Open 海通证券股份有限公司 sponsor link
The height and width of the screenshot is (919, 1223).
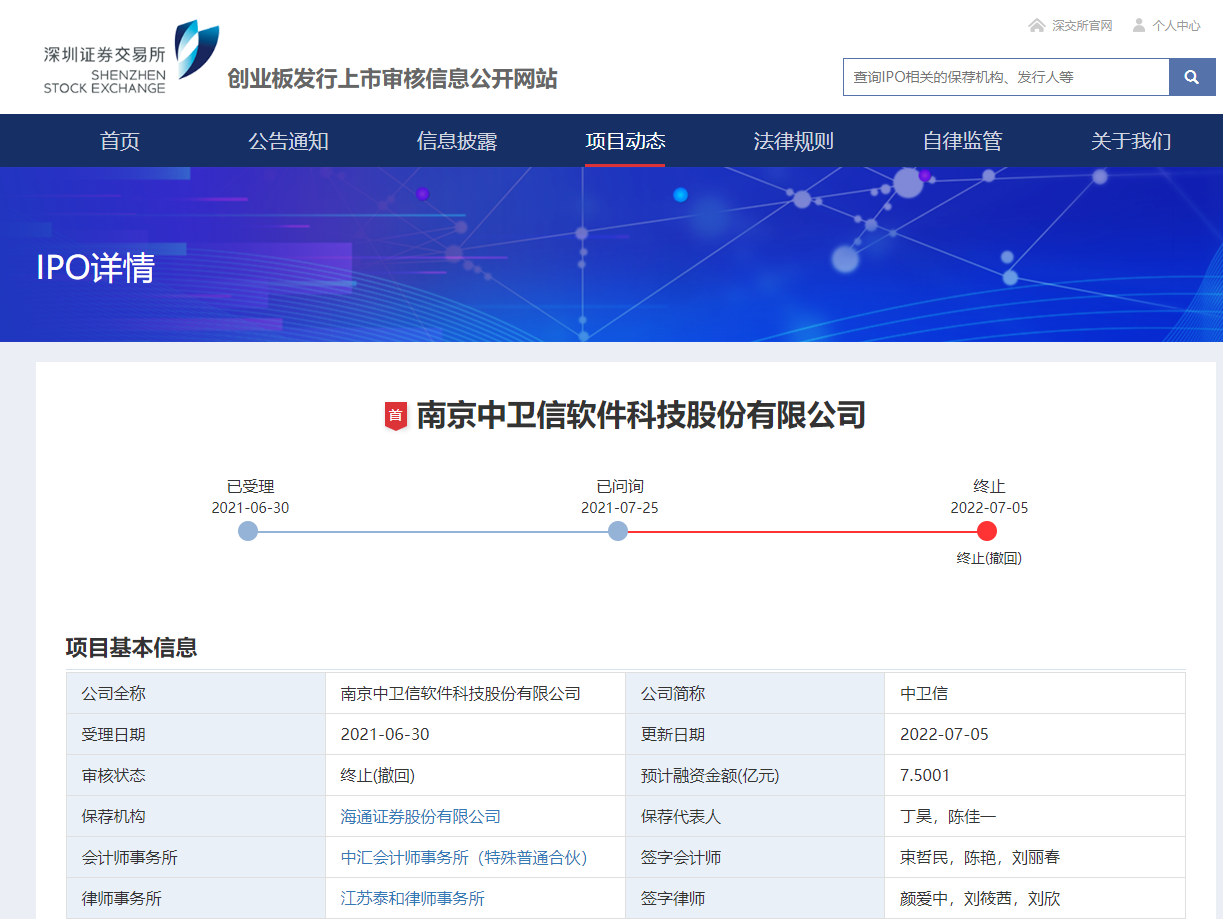(420, 817)
